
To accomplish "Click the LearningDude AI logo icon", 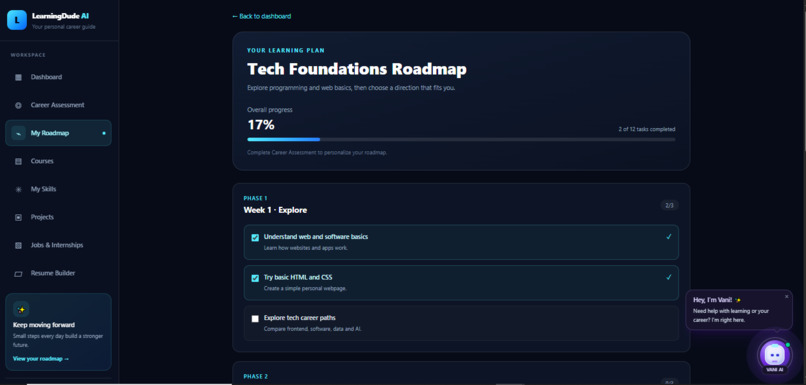I will click(x=16, y=20).
